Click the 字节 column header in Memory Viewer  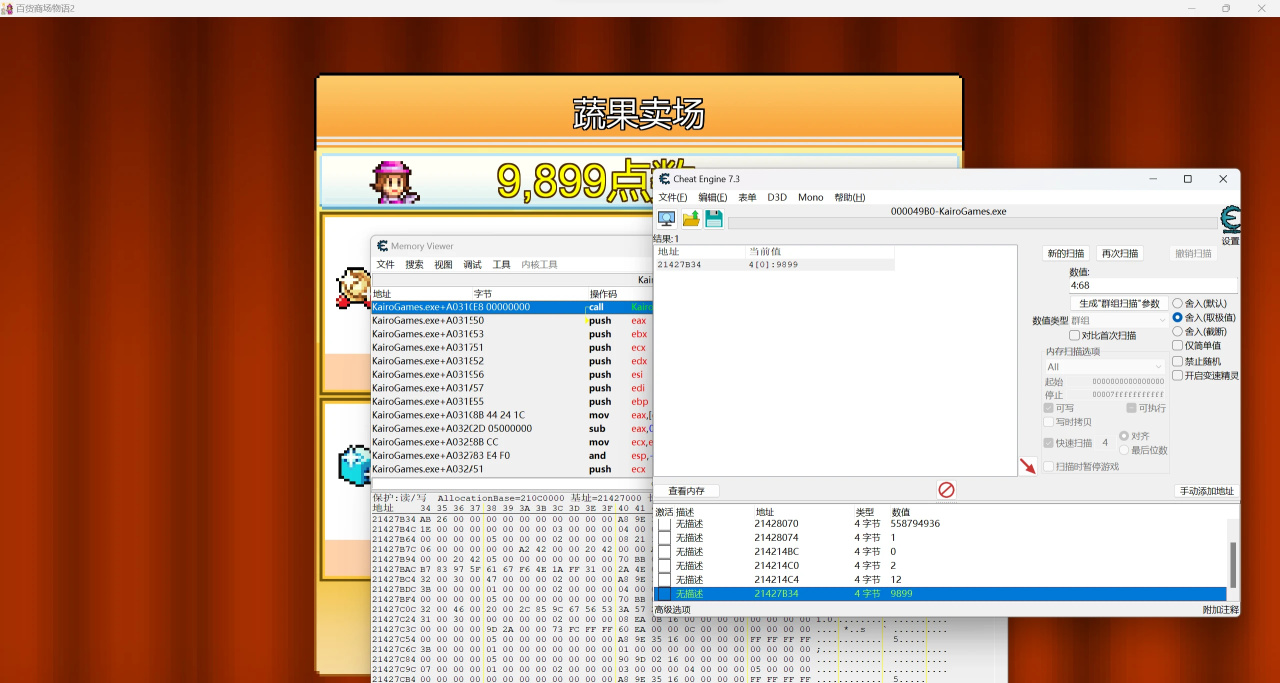pos(483,294)
